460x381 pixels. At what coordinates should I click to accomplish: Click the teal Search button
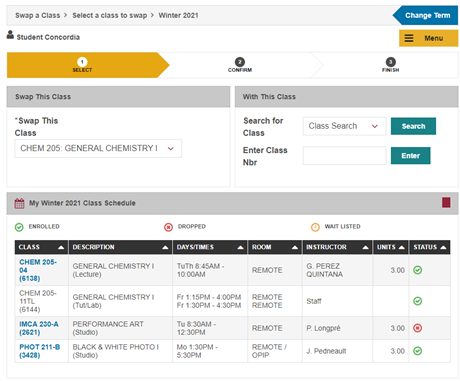point(413,126)
